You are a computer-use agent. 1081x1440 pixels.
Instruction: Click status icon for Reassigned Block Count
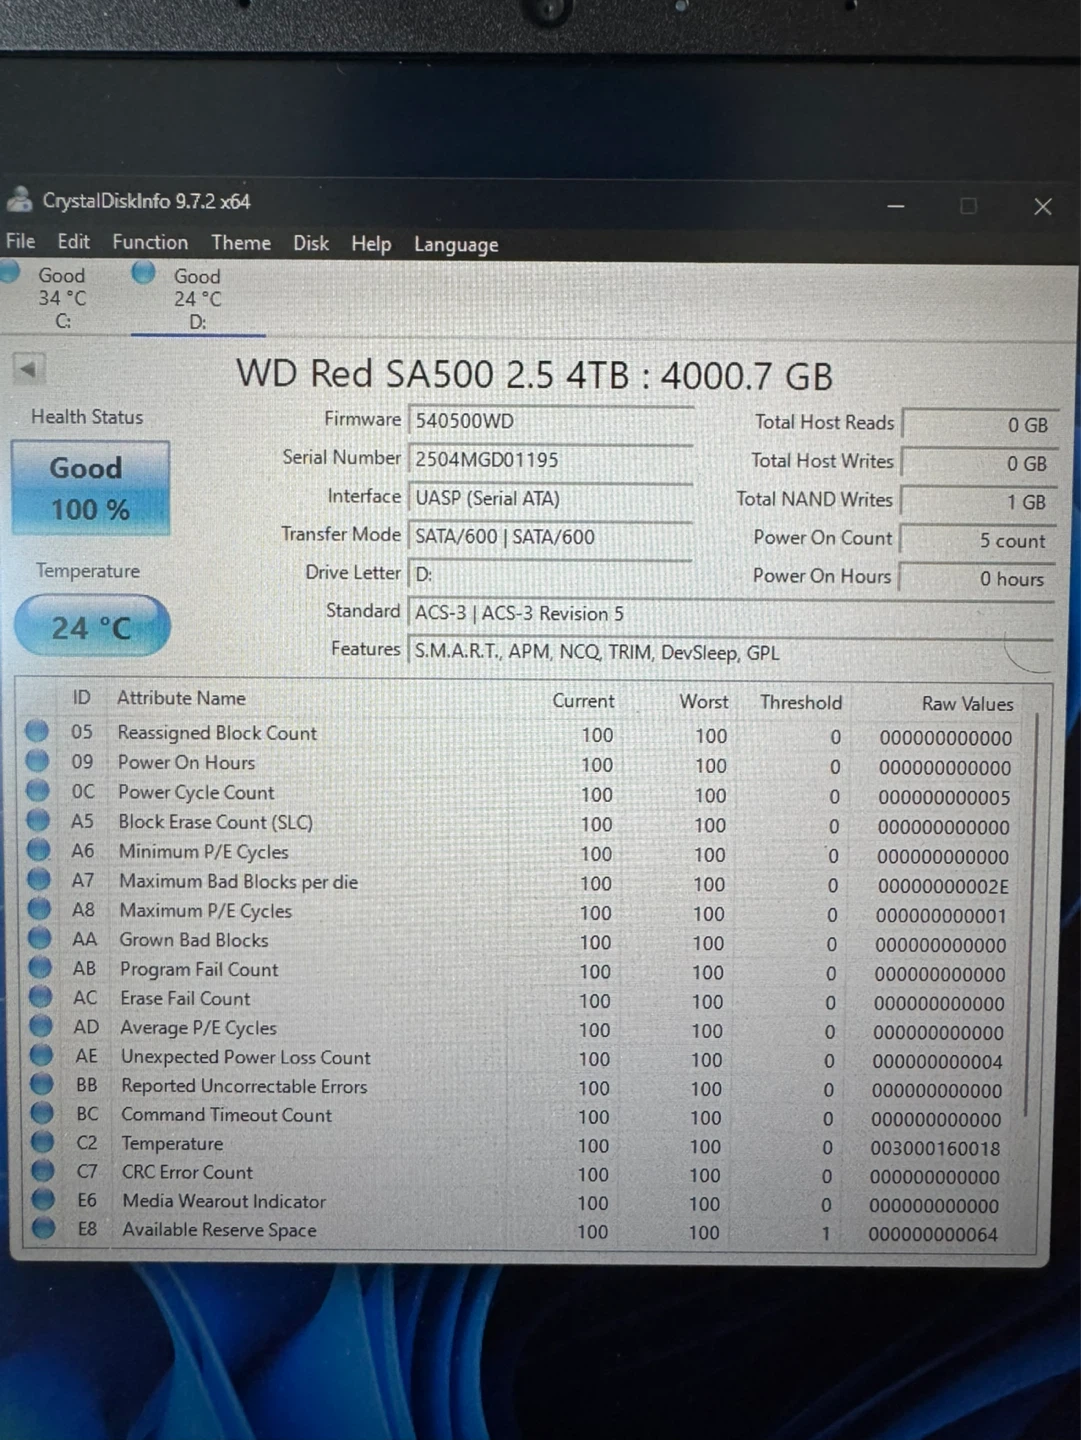[37, 731]
